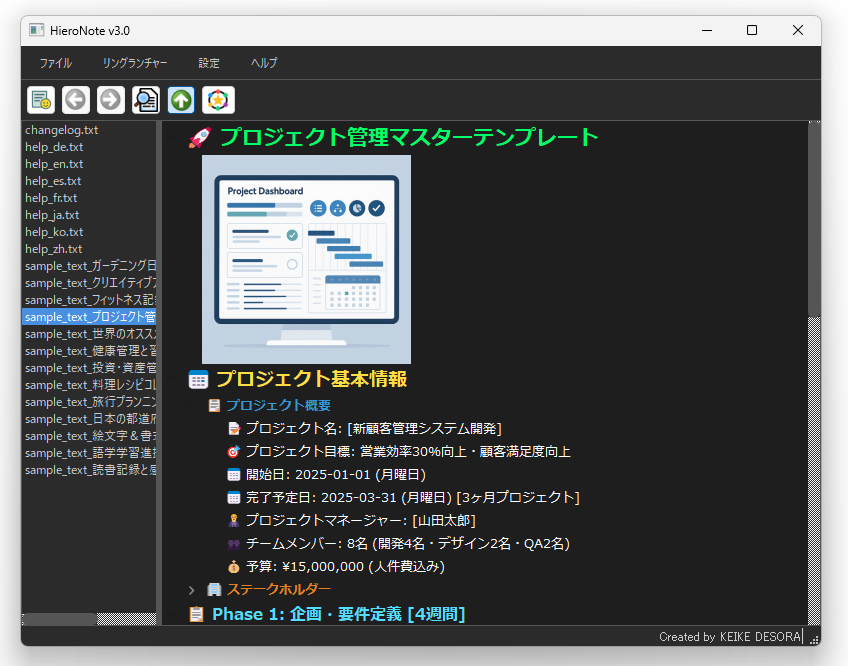Open the document search preview tool
This screenshot has height=666, width=848.
pos(146,100)
